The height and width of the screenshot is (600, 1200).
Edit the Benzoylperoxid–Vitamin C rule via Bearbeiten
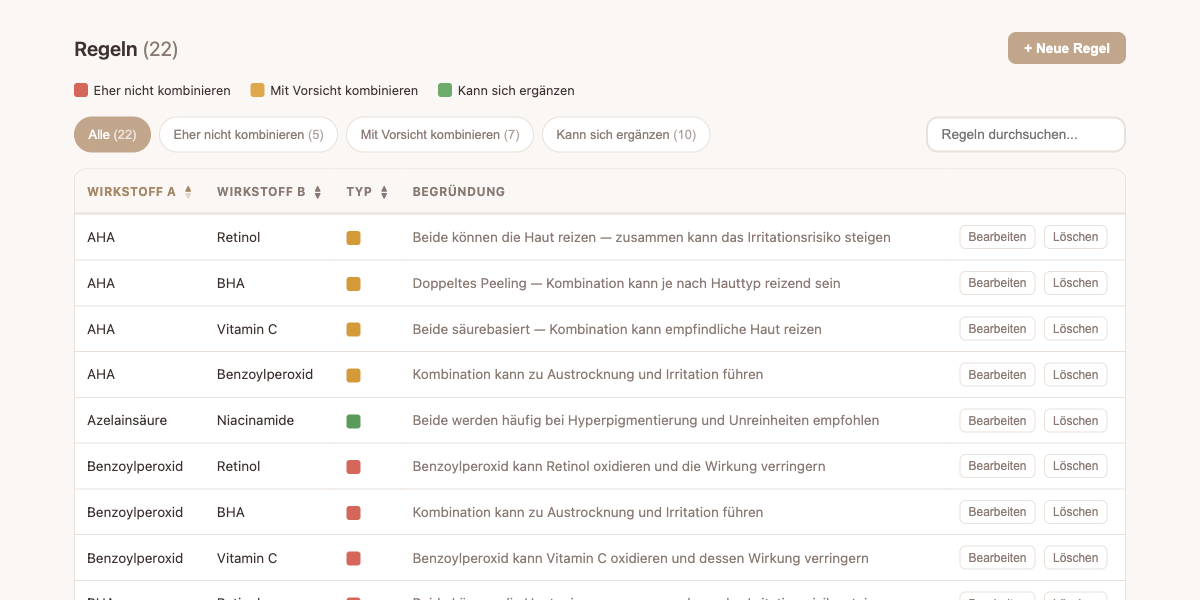pos(997,558)
